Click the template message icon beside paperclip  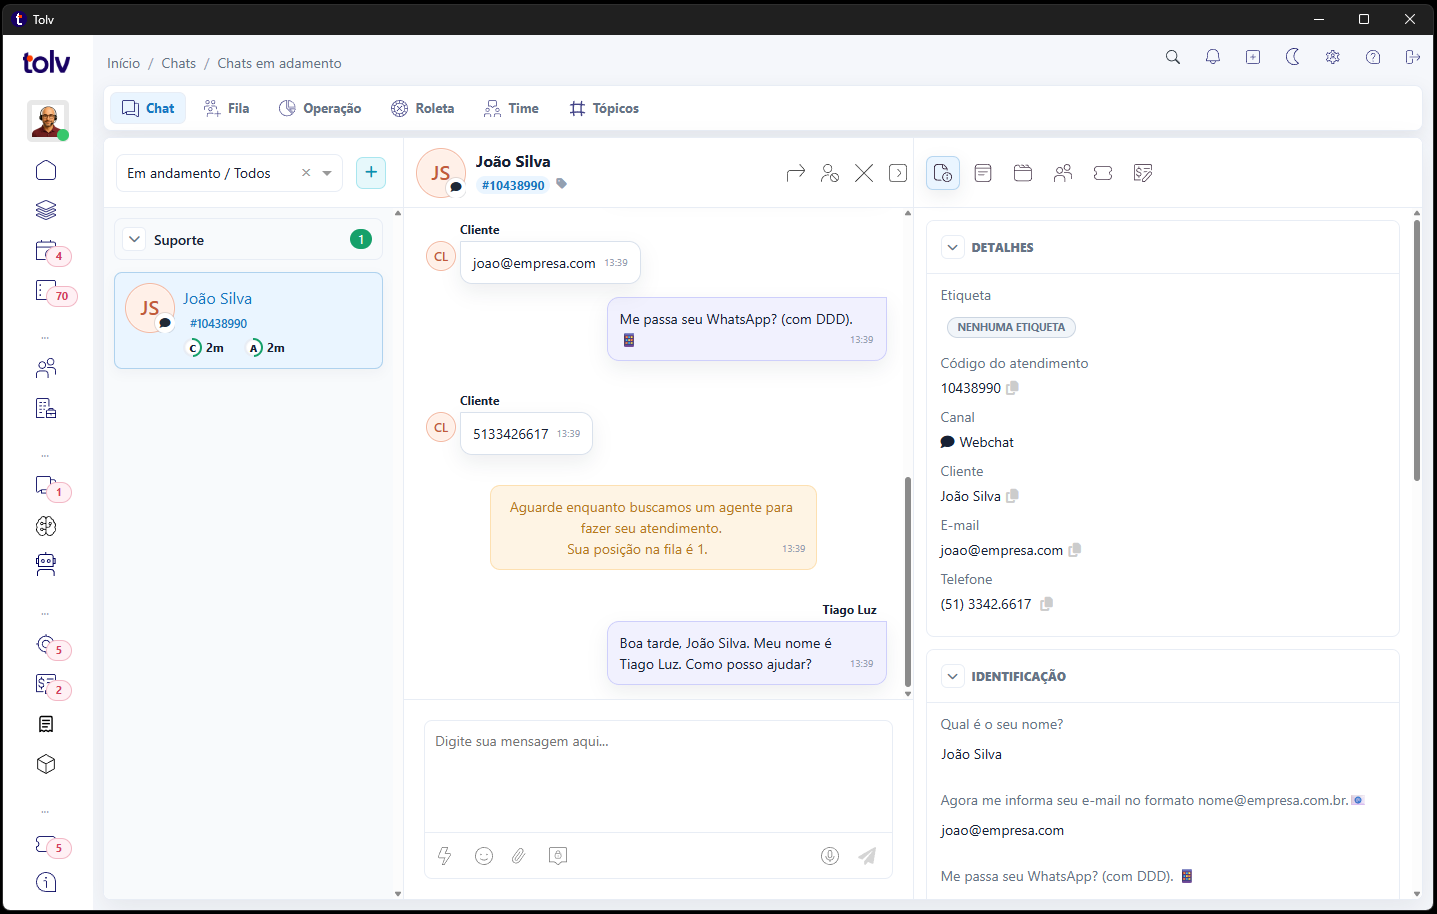[558, 856]
